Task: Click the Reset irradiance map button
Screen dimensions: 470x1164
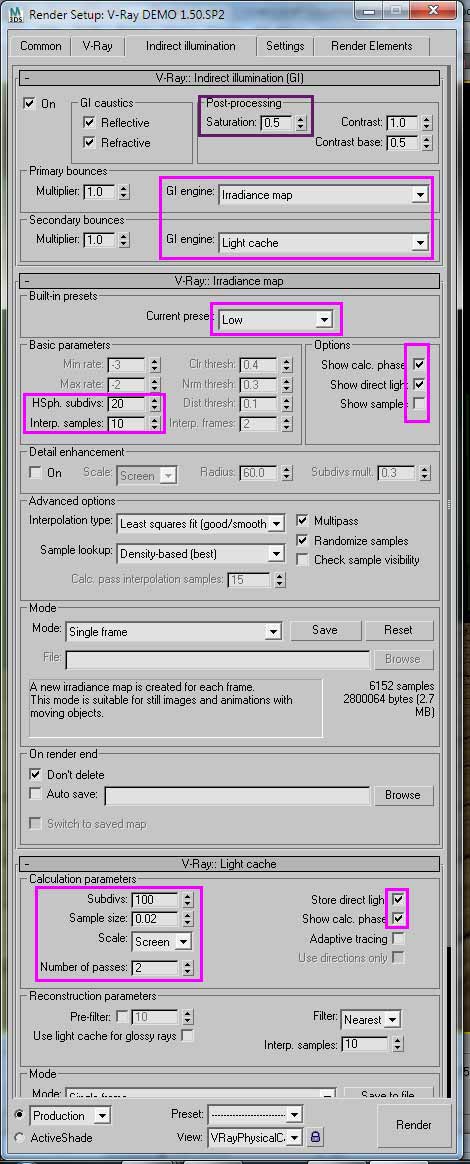Action: [398, 630]
